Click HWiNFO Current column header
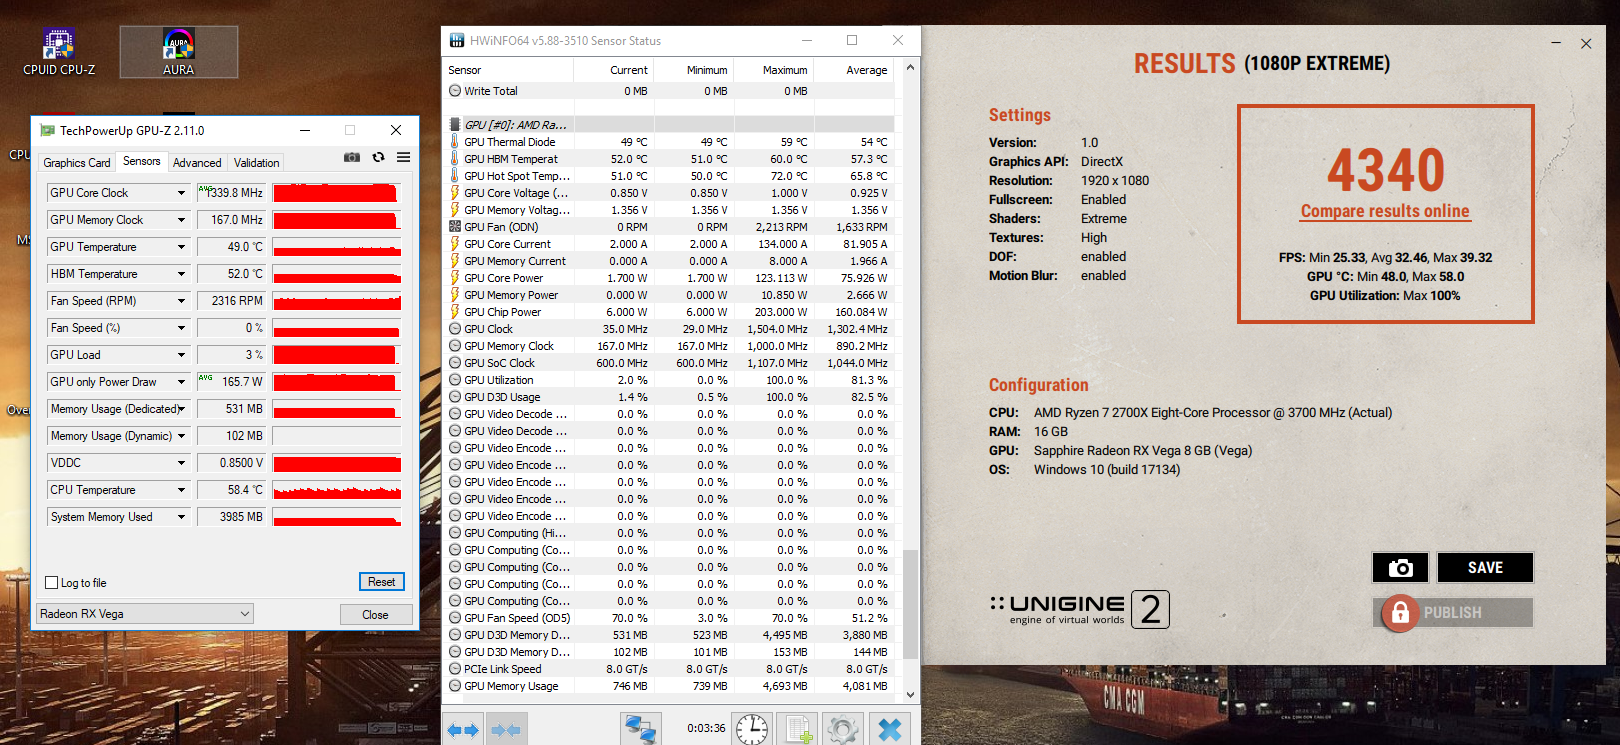This screenshot has width=1620, height=745. 613,70
